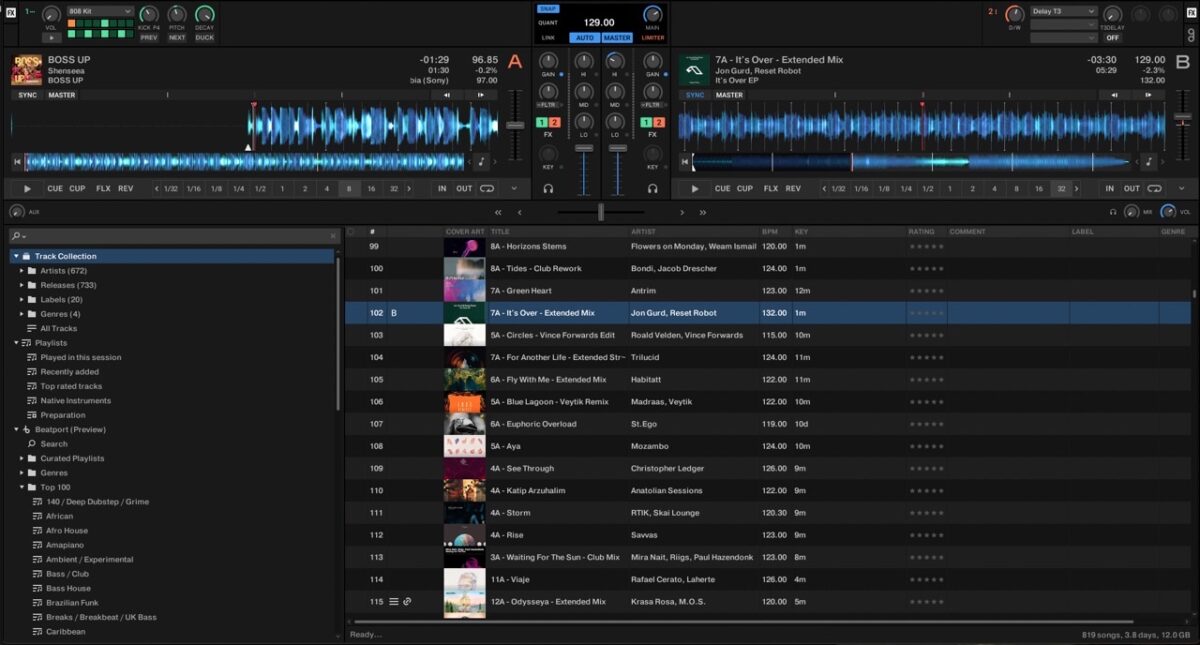Click the headphone cue icon for Deck B
1200x645 pixels.
pos(652,188)
